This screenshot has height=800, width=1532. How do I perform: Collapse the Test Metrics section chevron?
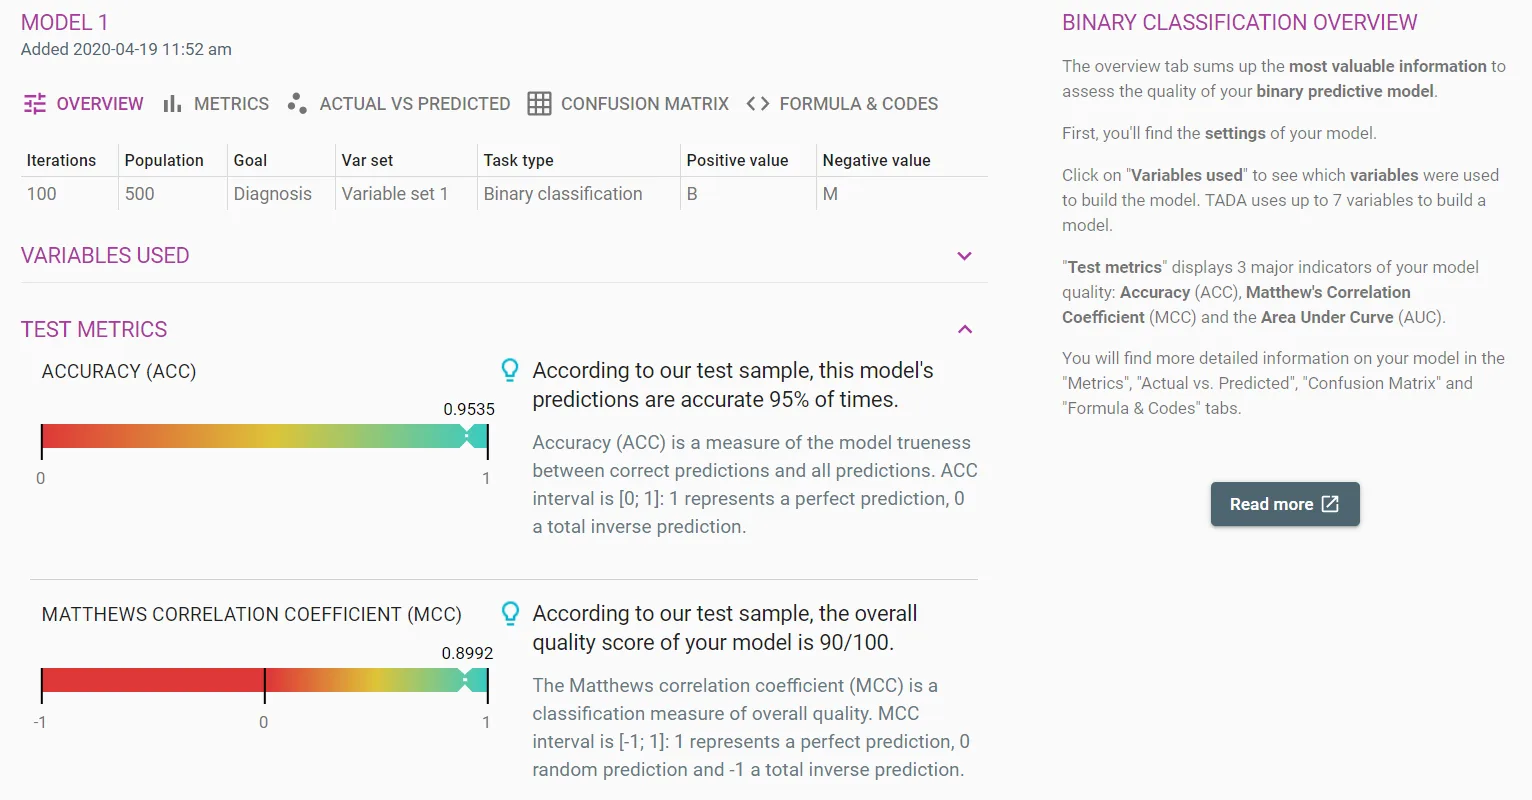pos(965,329)
